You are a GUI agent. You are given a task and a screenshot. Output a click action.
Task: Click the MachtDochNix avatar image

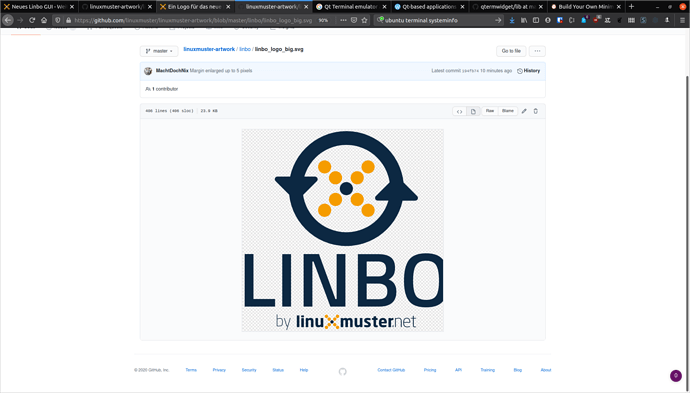pyautogui.click(x=148, y=71)
